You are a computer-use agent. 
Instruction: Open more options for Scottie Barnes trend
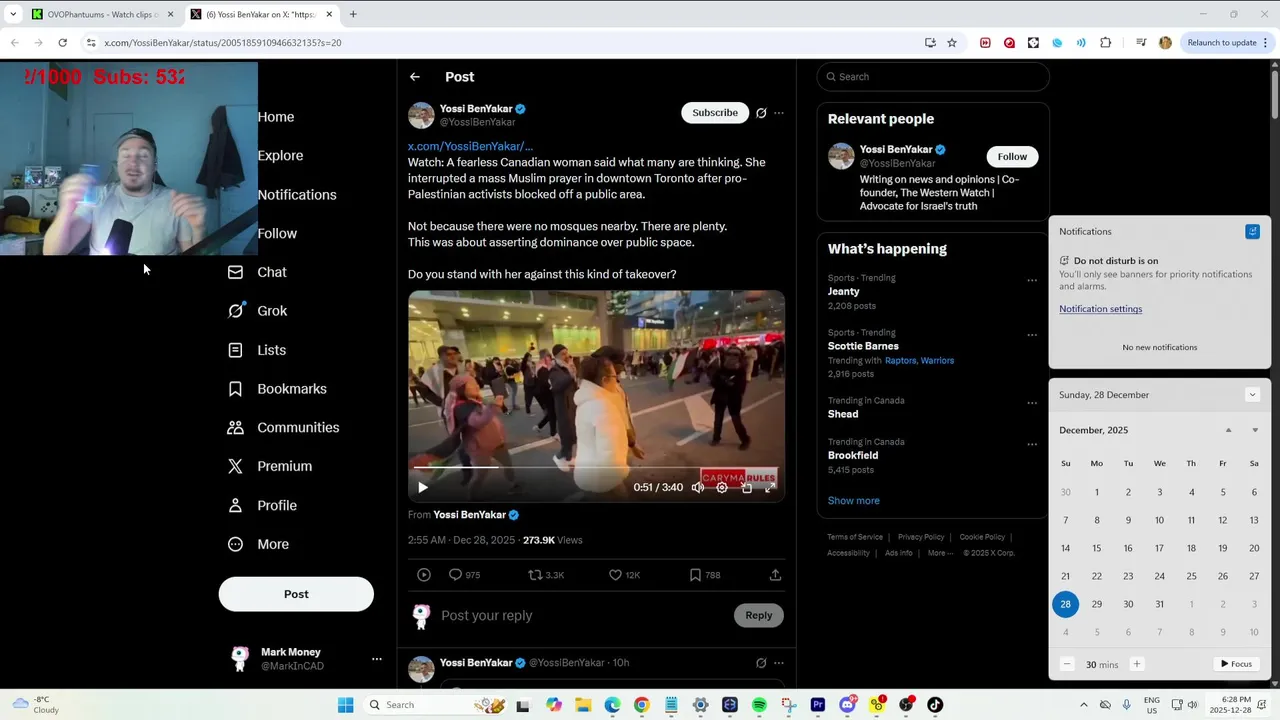click(1032, 335)
